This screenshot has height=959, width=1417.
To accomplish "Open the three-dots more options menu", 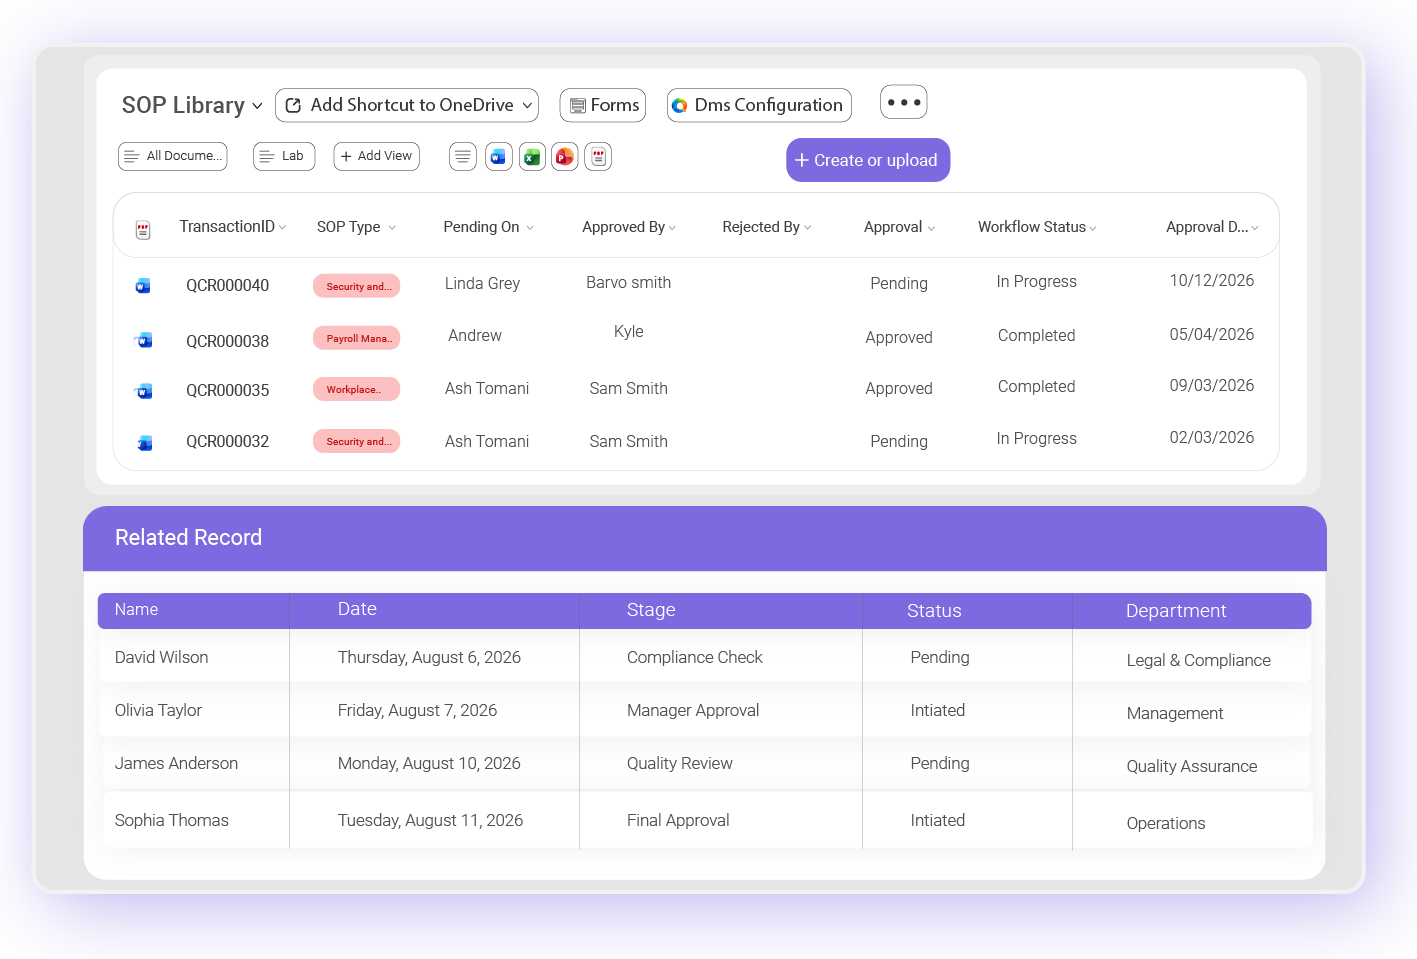I will (904, 102).
